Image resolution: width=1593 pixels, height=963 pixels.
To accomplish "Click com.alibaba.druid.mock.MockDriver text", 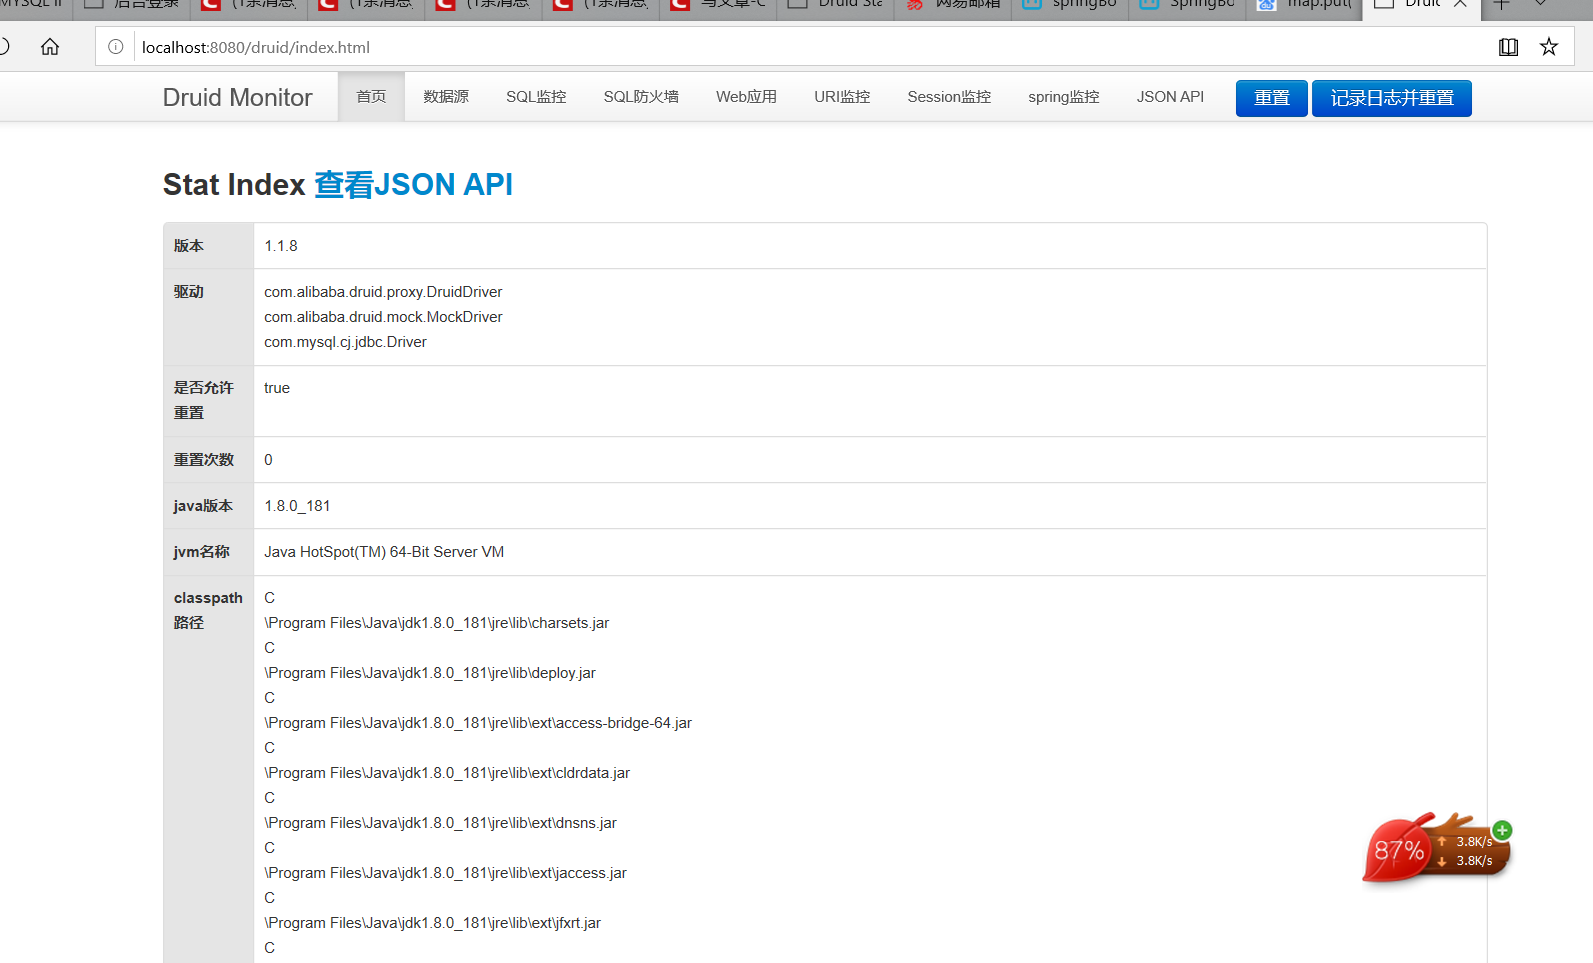I will 383,317.
